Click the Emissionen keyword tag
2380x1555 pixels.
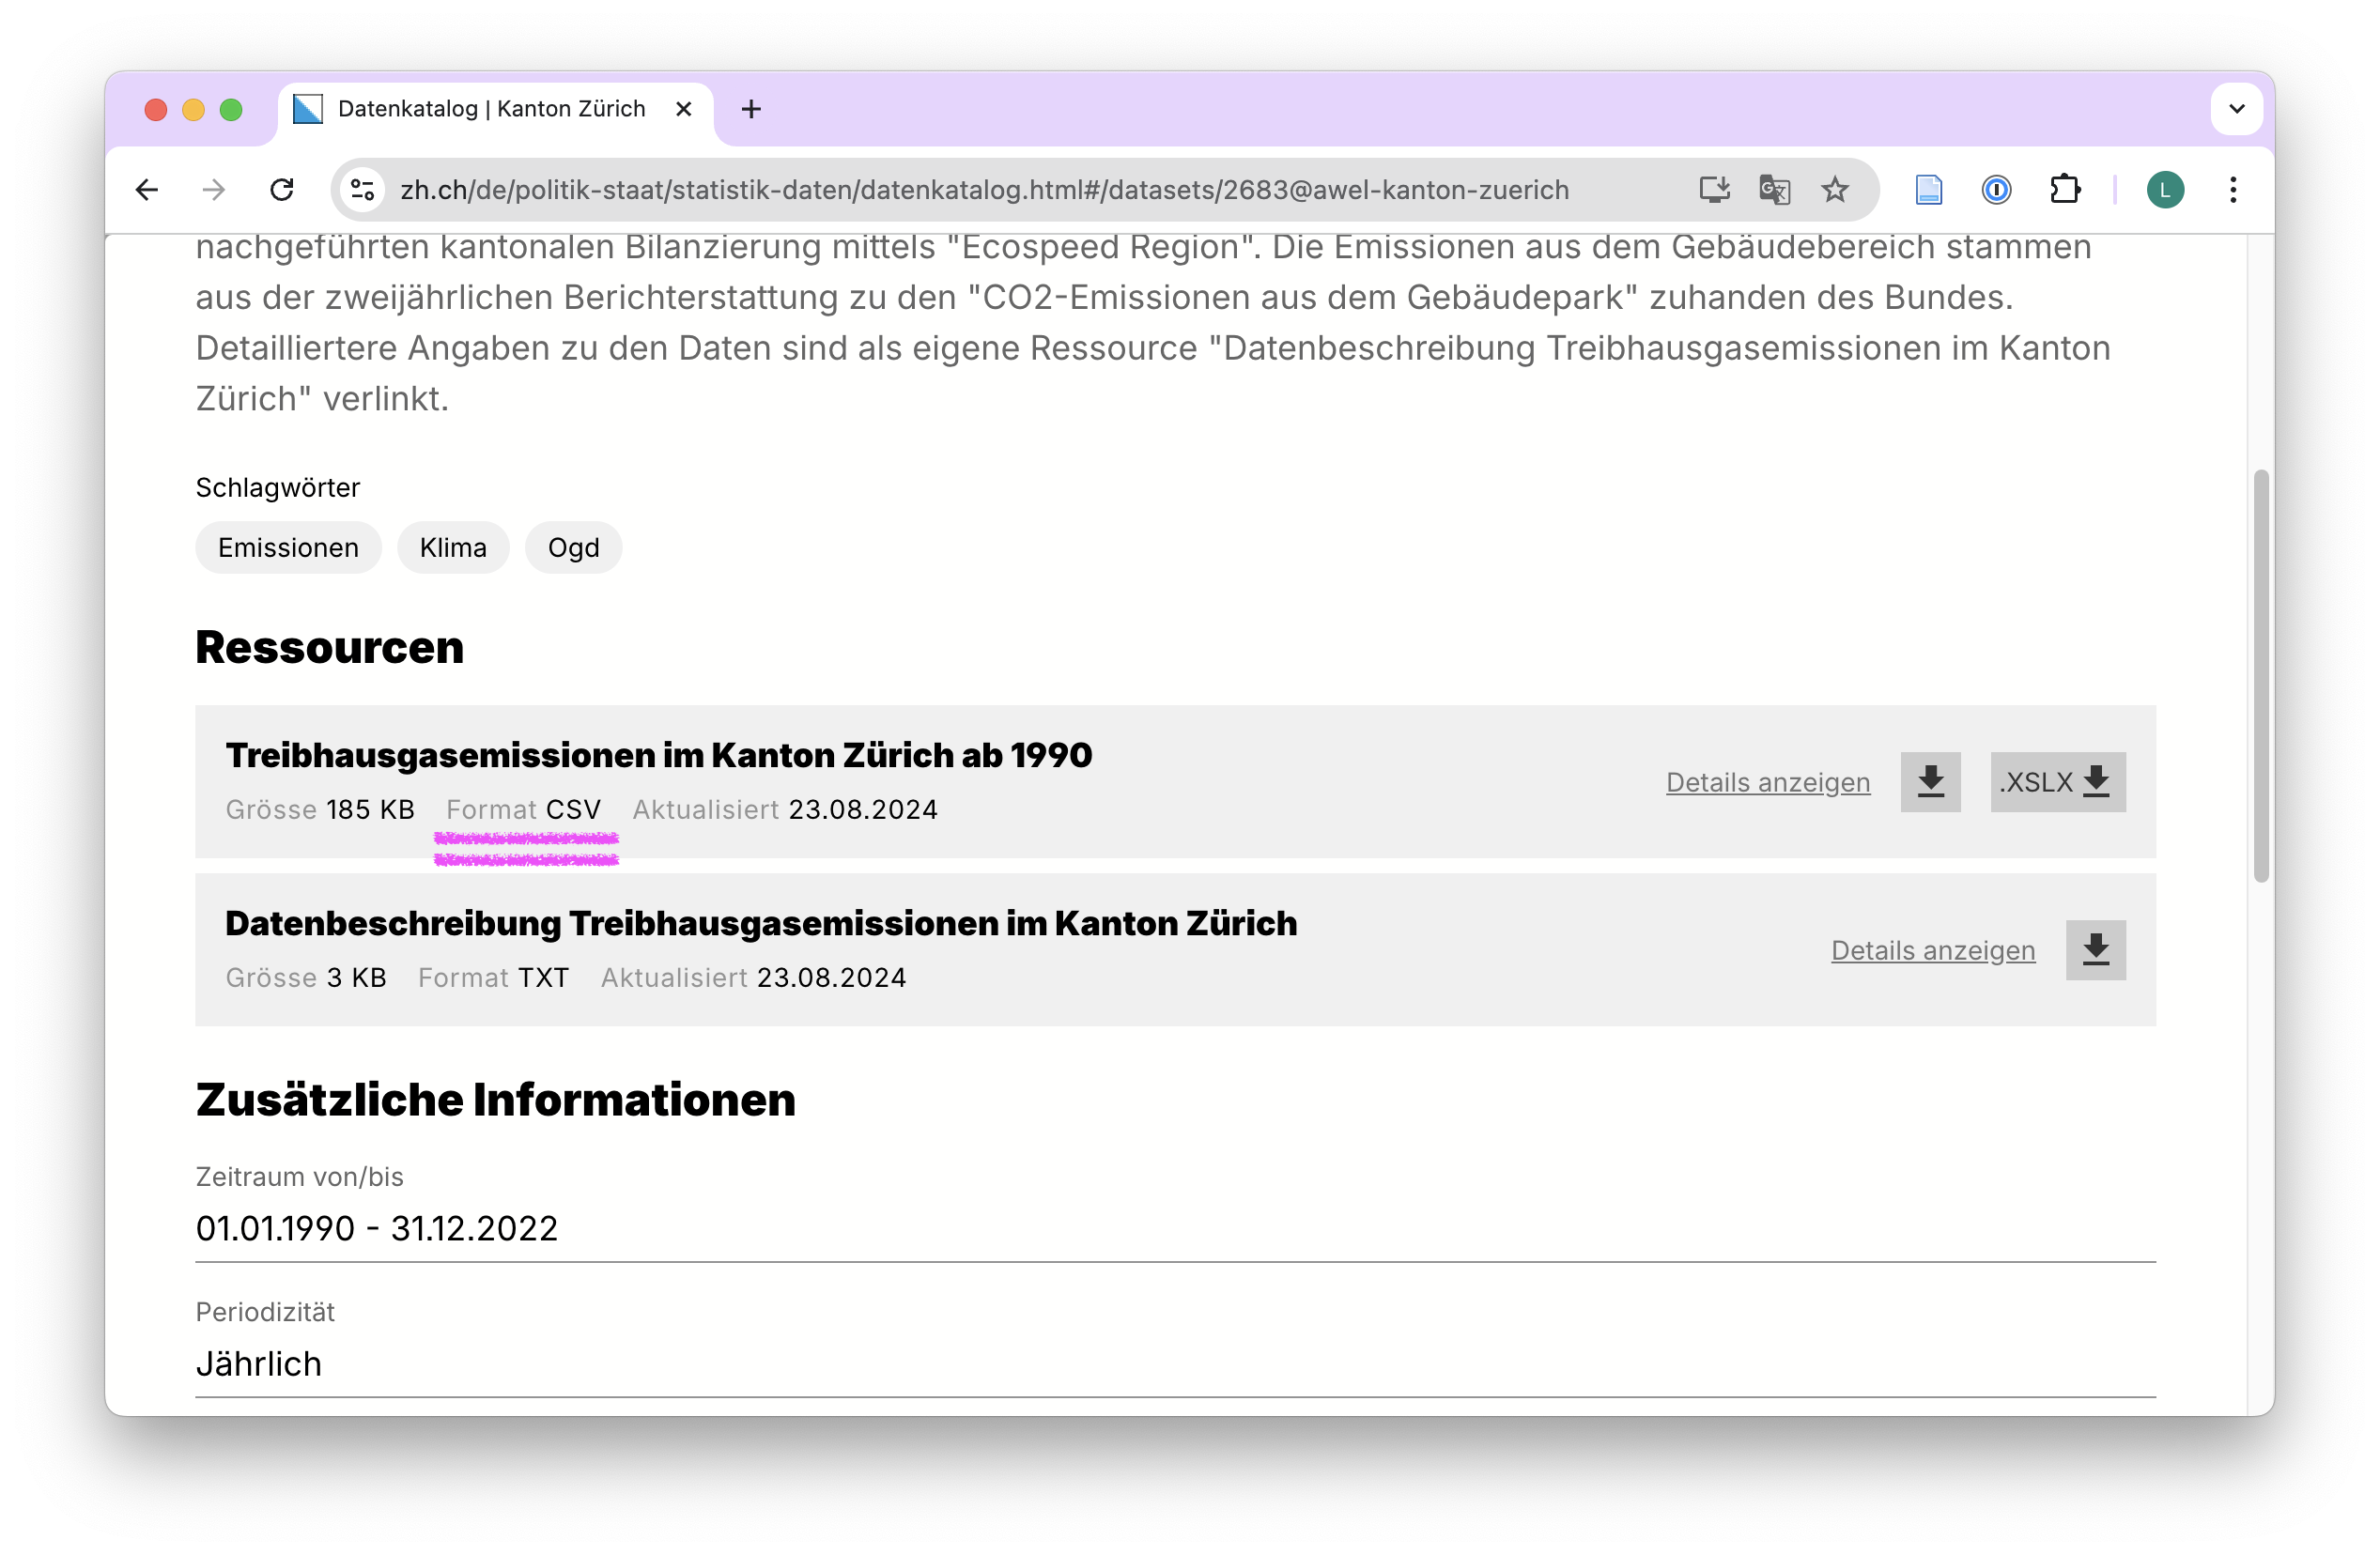pos(288,548)
